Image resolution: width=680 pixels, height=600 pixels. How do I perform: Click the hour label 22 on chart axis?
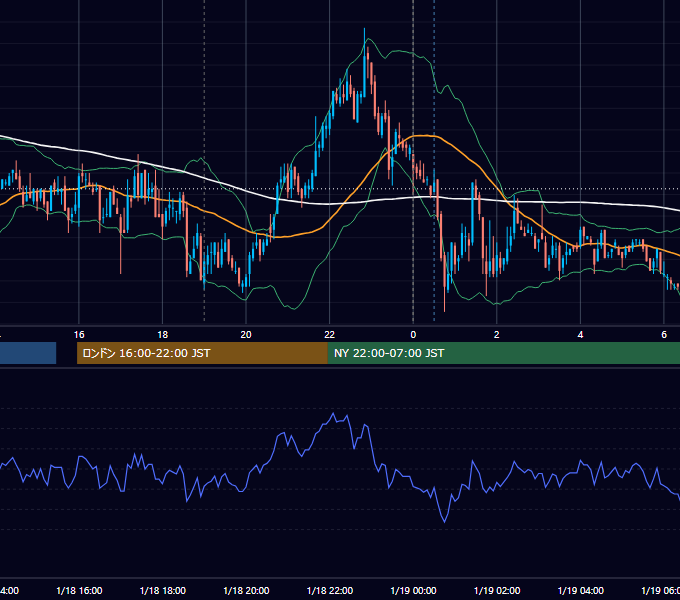coord(330,335)
